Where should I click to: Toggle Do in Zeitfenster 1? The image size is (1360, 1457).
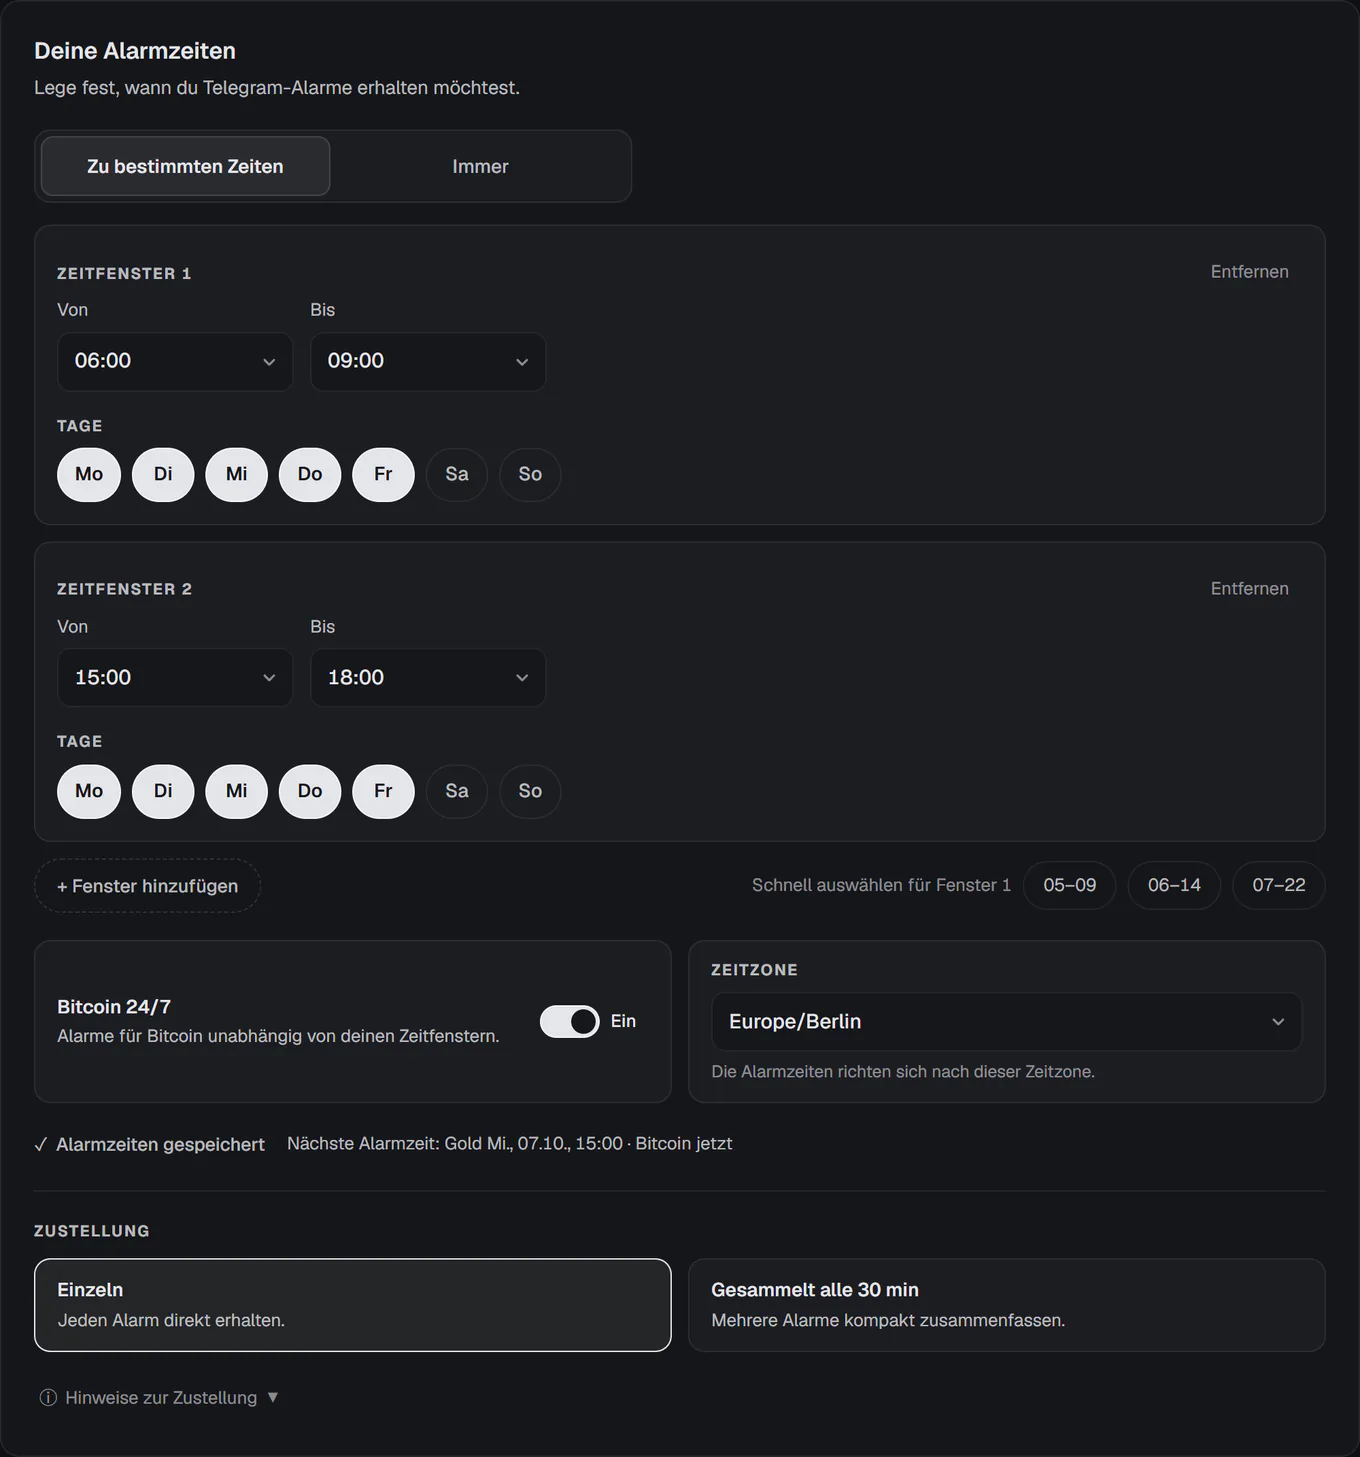coord(310,474)
